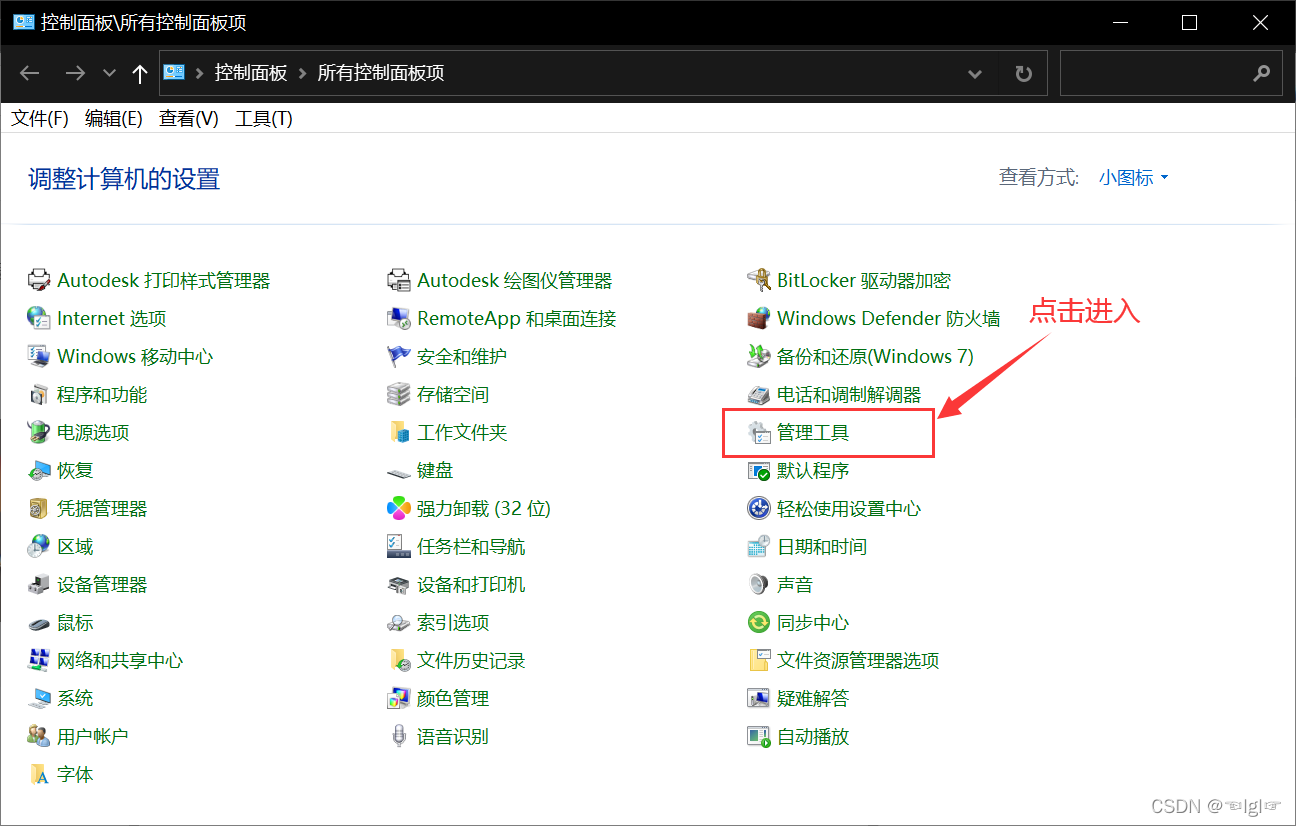Open the 任务栏和导航 icon
Viewport: 1296px width, 826px height.
pyautogui.click(x=399, y=546)
